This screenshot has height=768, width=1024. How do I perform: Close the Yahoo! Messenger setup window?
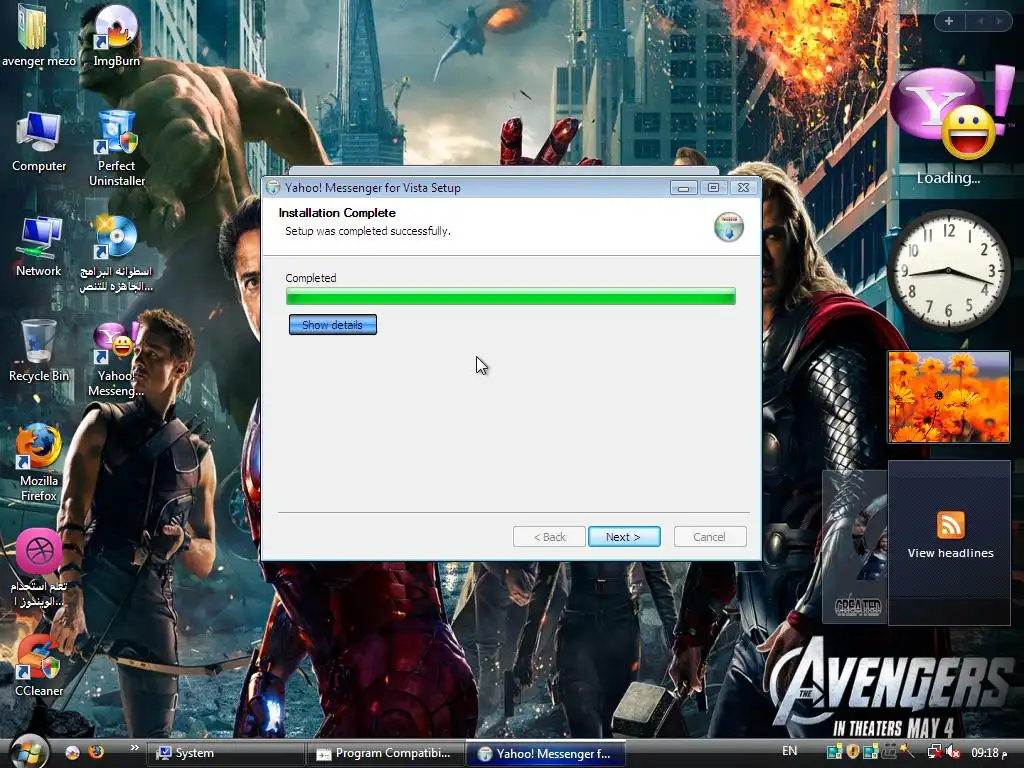[x=743, y=188]
